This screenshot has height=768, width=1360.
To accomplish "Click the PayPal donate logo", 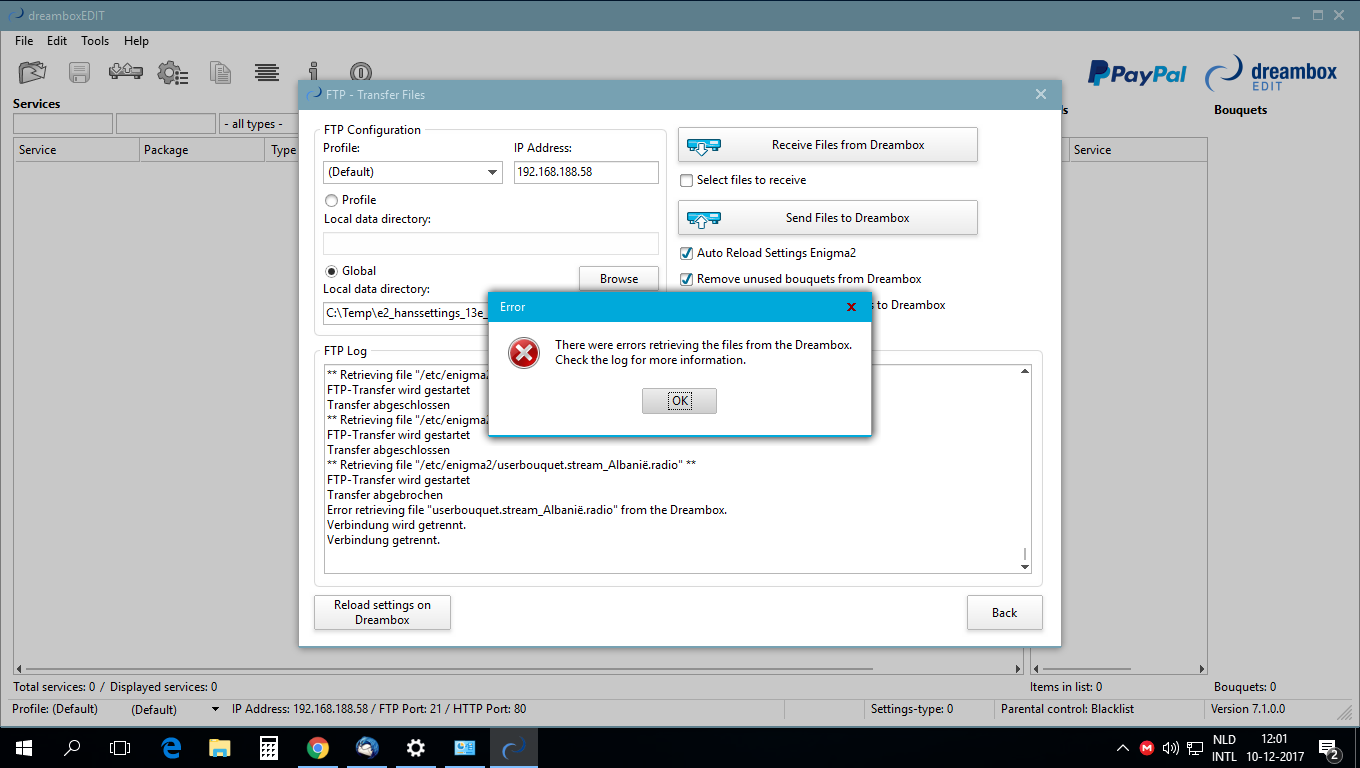I will point(1137,74).
